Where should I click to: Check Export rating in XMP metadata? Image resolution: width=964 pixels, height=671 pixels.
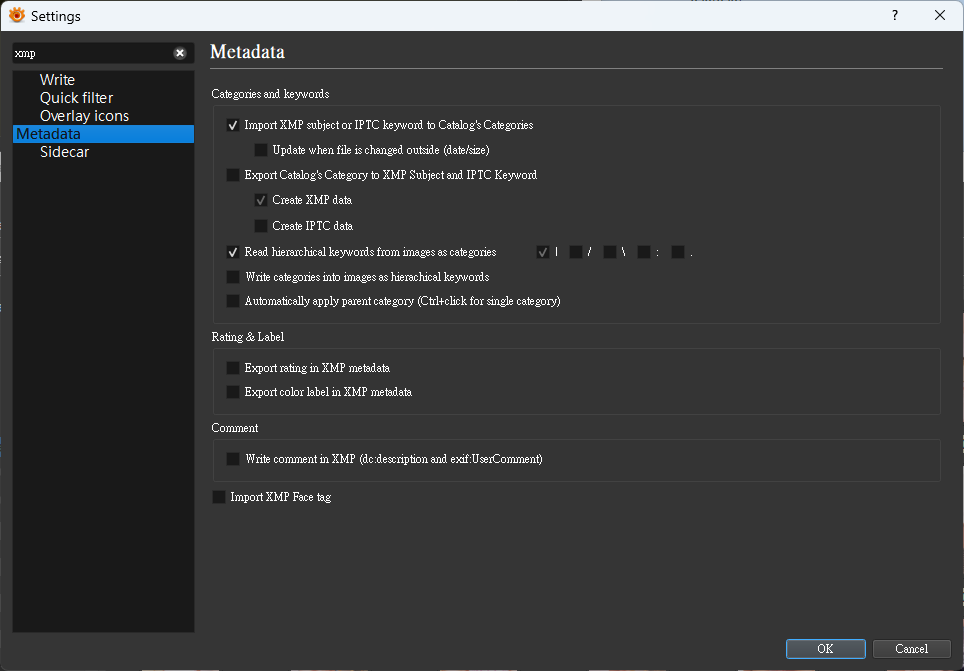pos(233,368)
